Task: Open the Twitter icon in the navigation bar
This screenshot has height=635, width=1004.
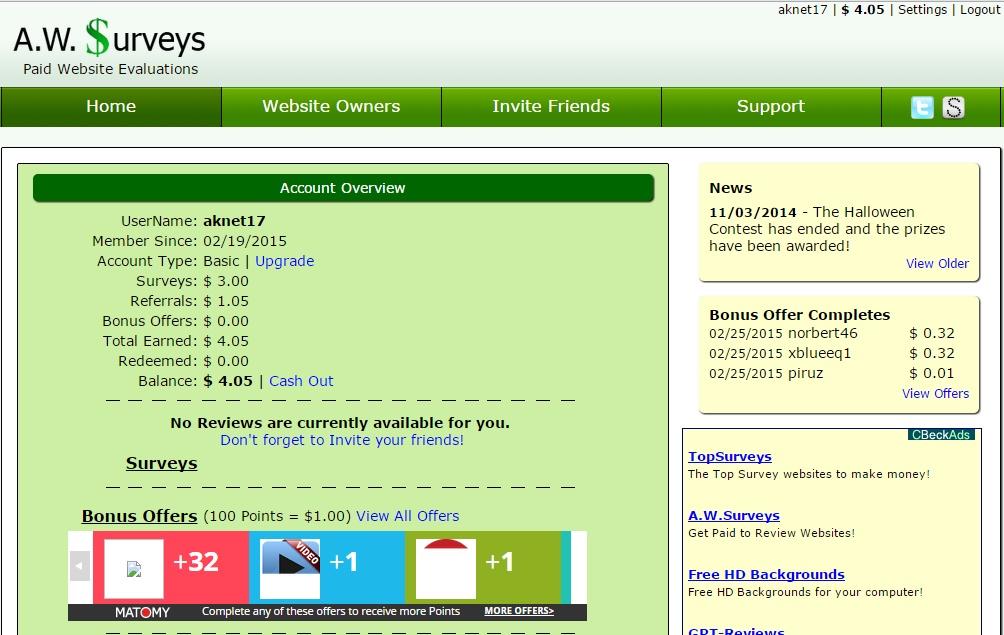Action: (x=922, y=107)
